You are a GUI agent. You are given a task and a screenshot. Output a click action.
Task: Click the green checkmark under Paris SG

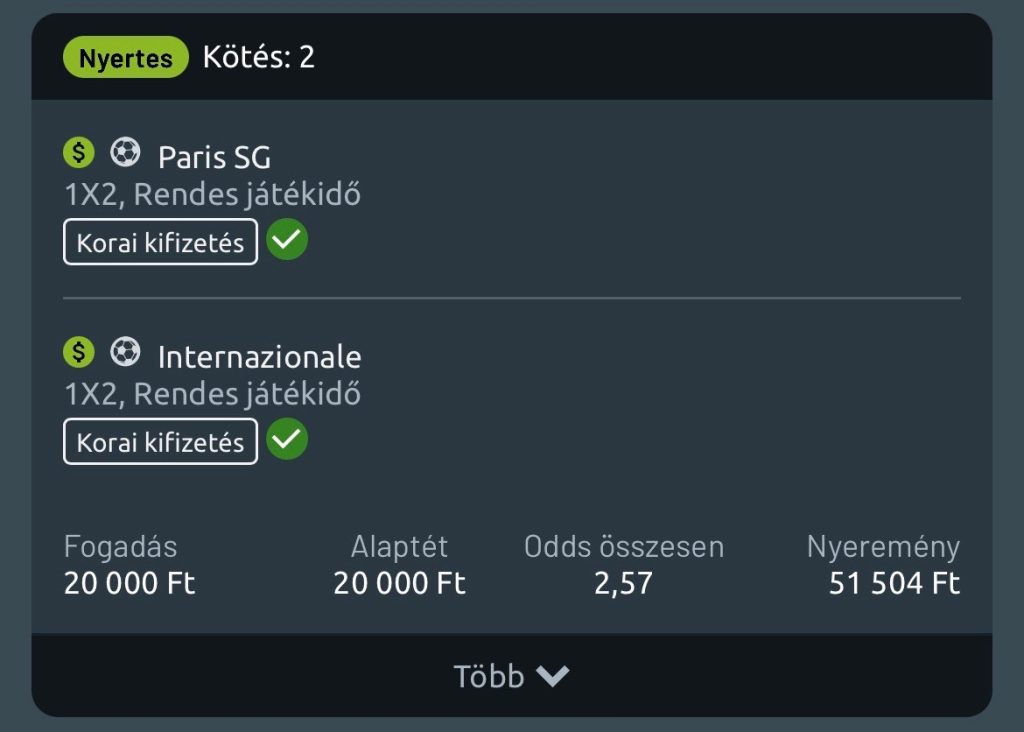287,240
